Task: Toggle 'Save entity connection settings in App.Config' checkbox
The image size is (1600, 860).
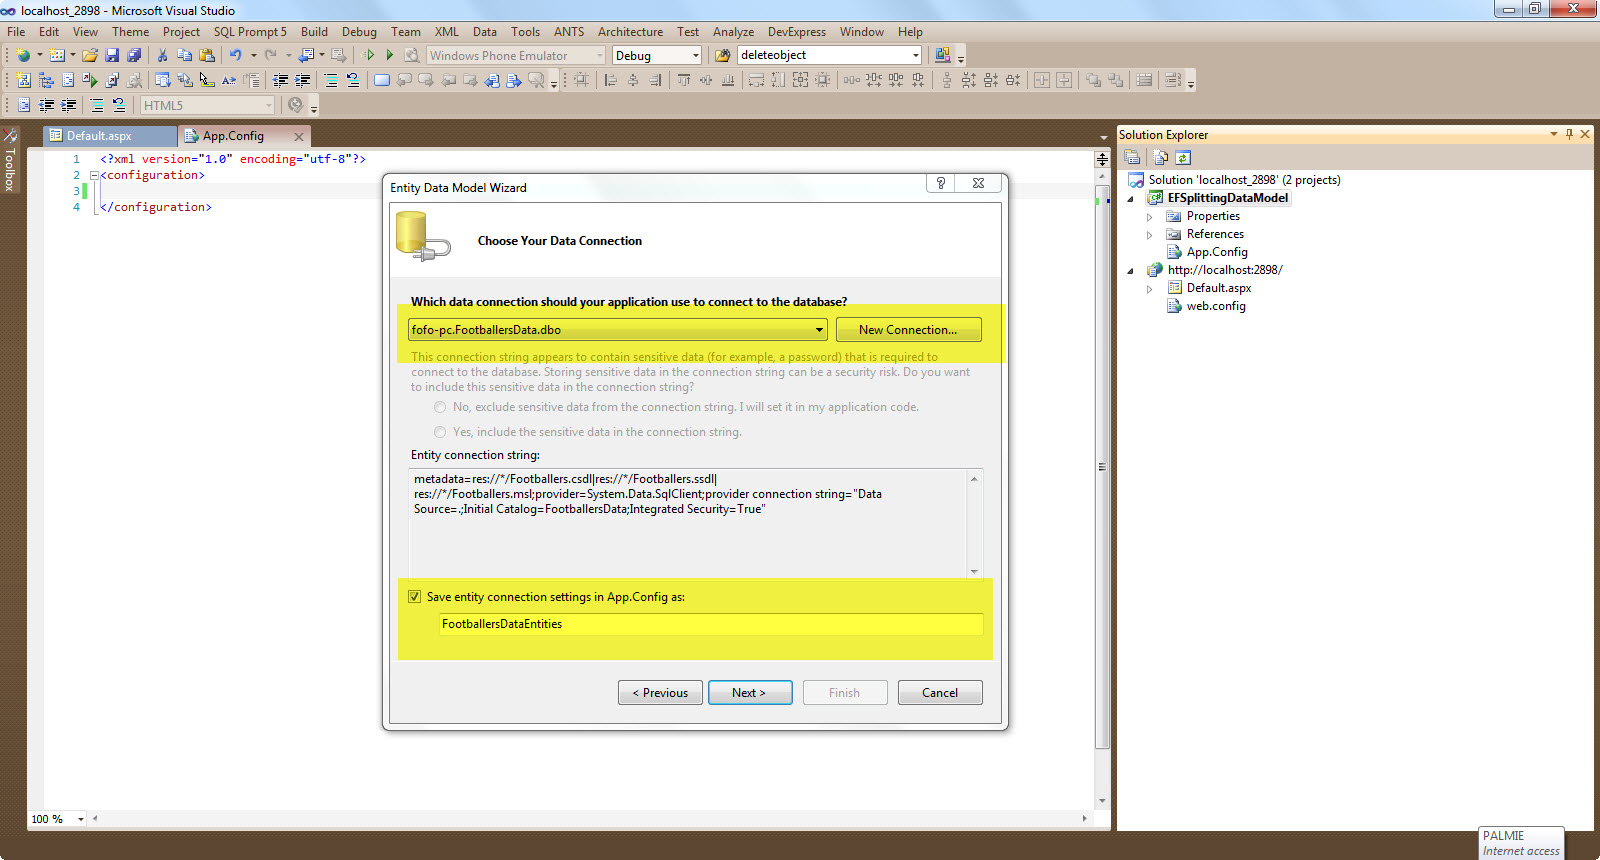Action: (414, 596)
